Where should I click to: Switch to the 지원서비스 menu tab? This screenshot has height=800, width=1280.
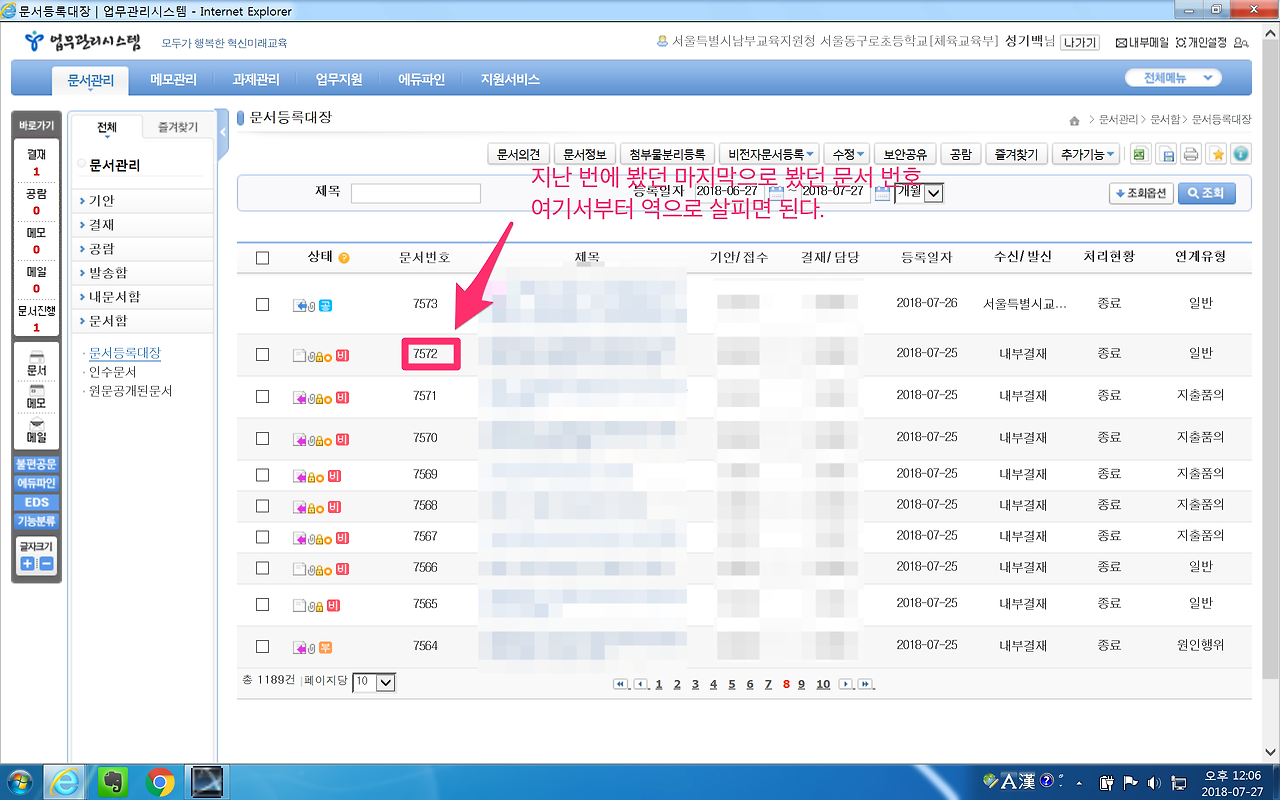[x=510, y=80]
